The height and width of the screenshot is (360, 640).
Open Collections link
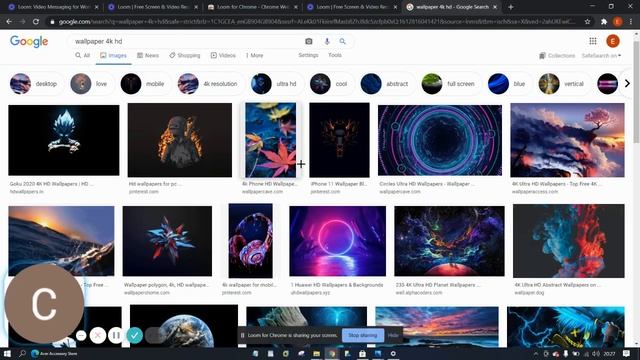pyautogui.click(x=557, y=56)
